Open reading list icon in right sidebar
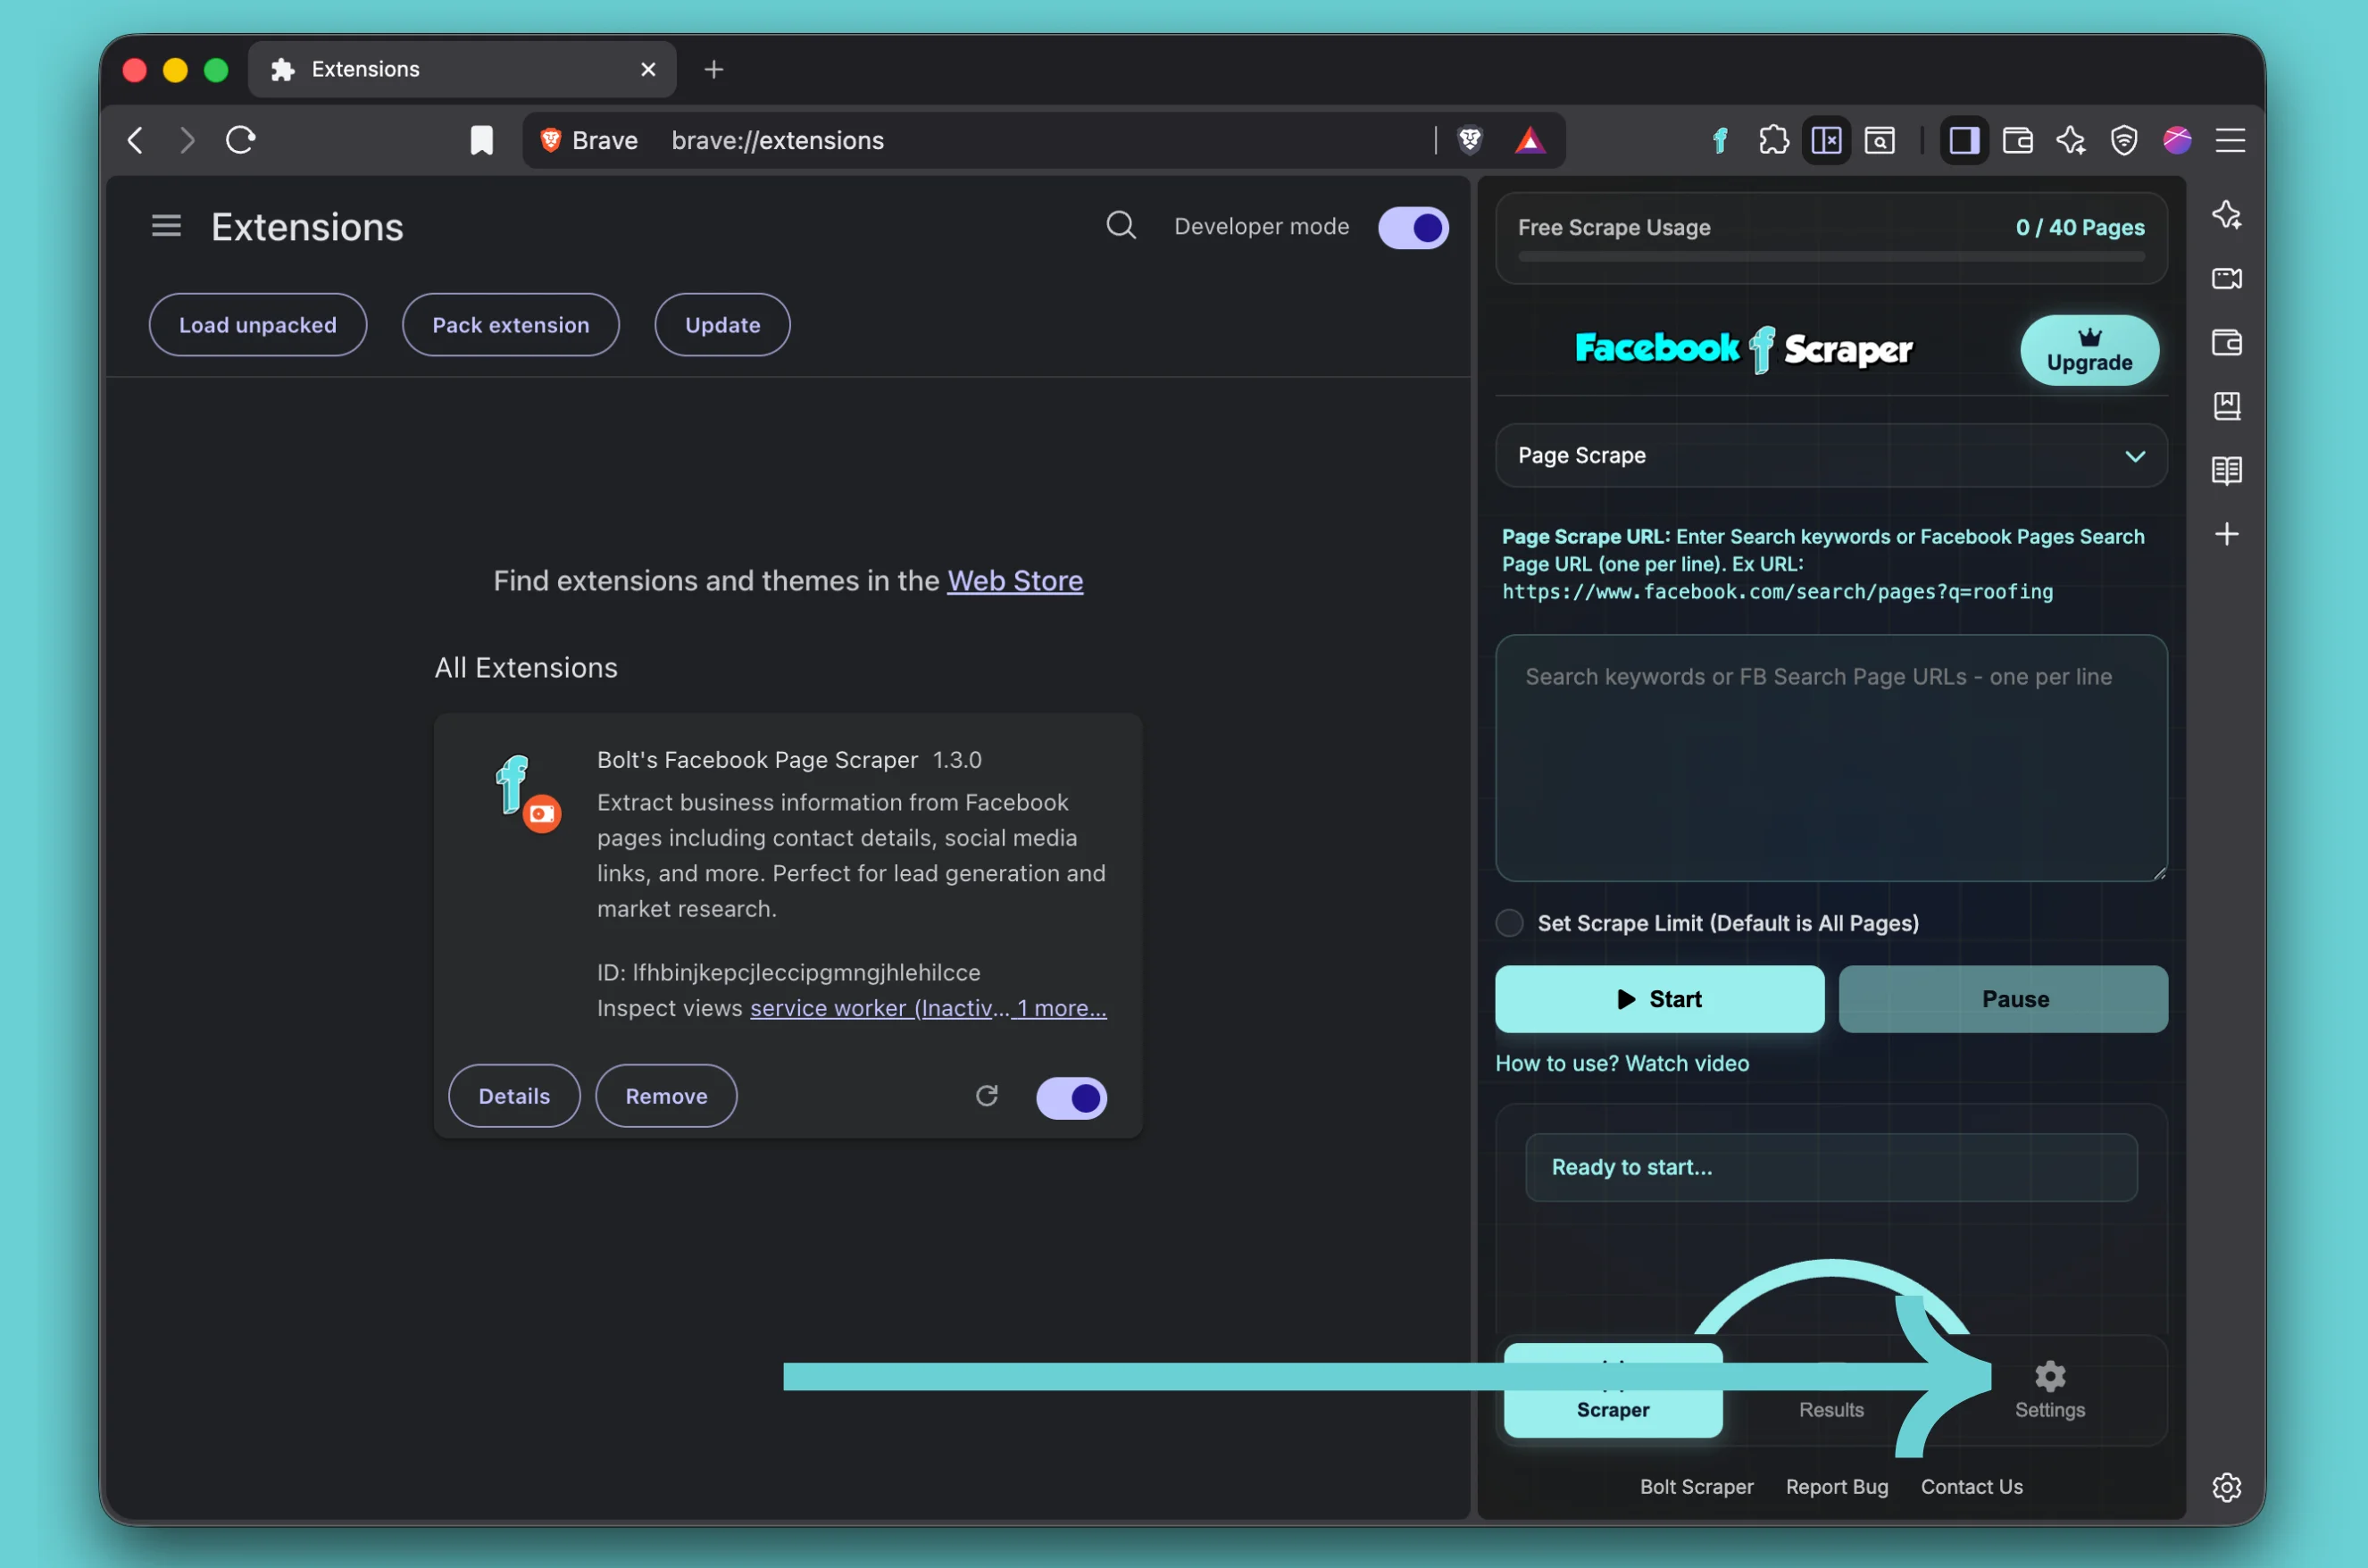The width and height of the screenshot is (2368, 1568). pos(2227,470)
